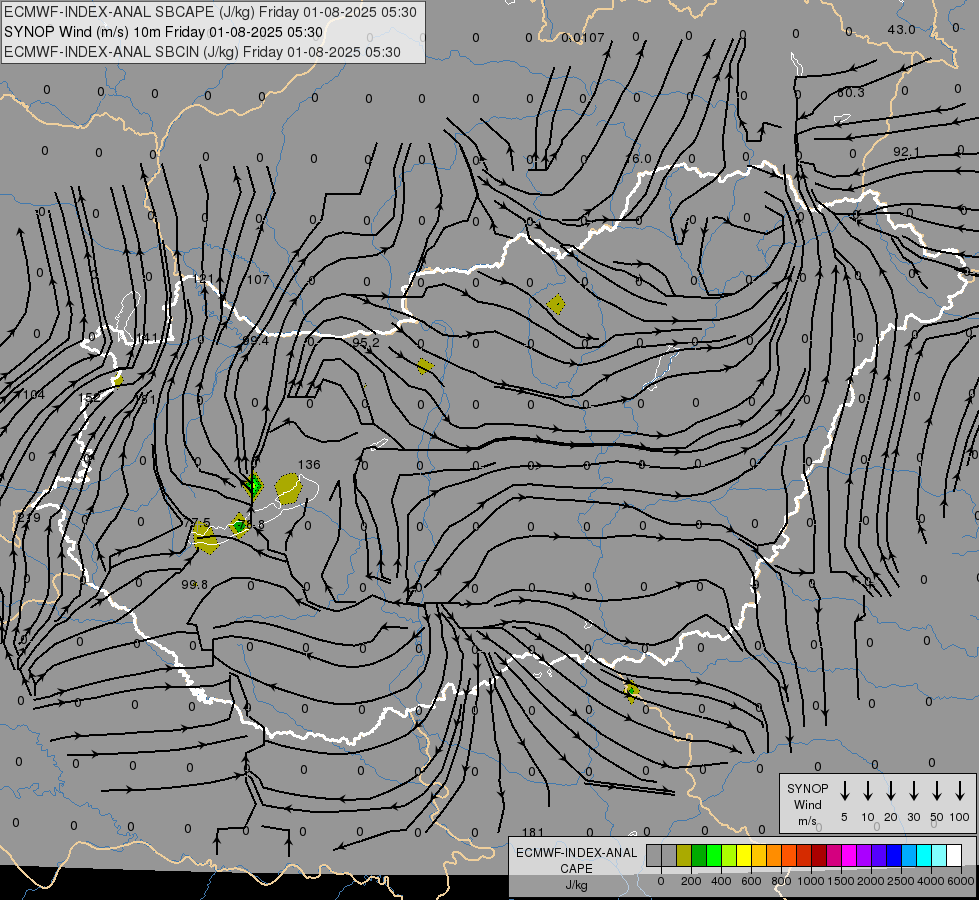Click the '219' value on the map

pos(29,517)
